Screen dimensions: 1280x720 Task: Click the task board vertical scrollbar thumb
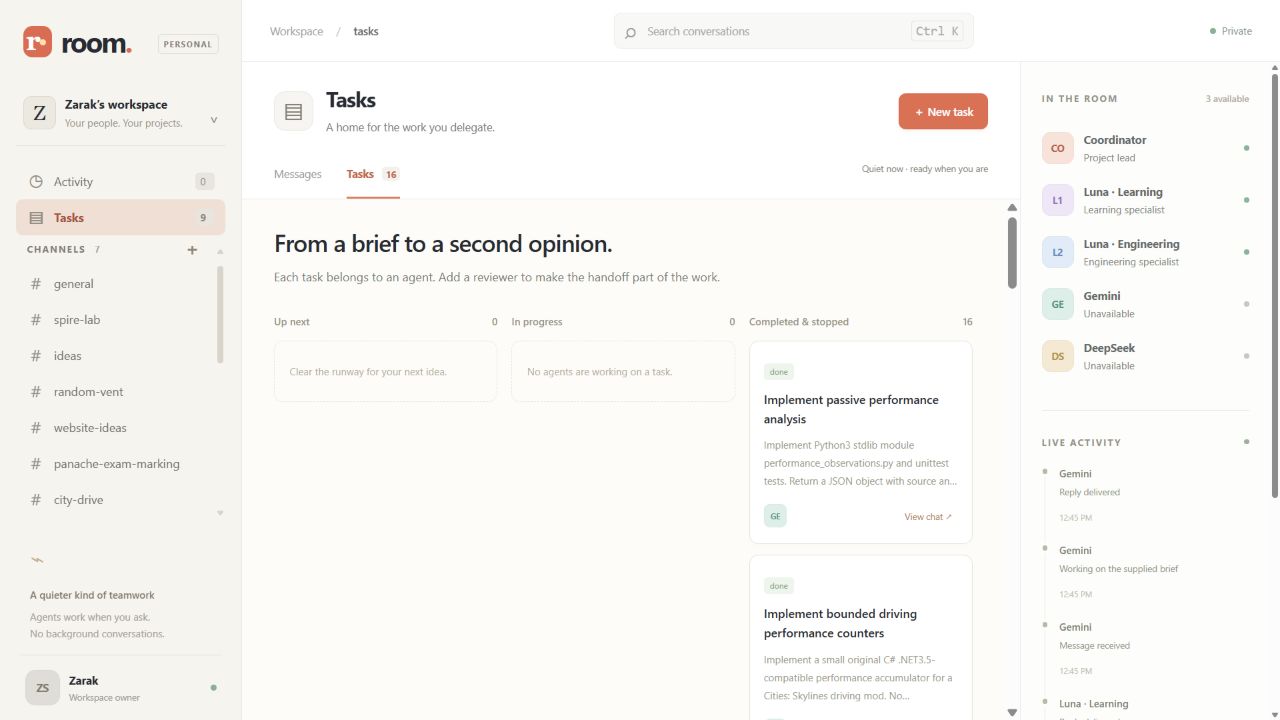[x=1012, y=253]
